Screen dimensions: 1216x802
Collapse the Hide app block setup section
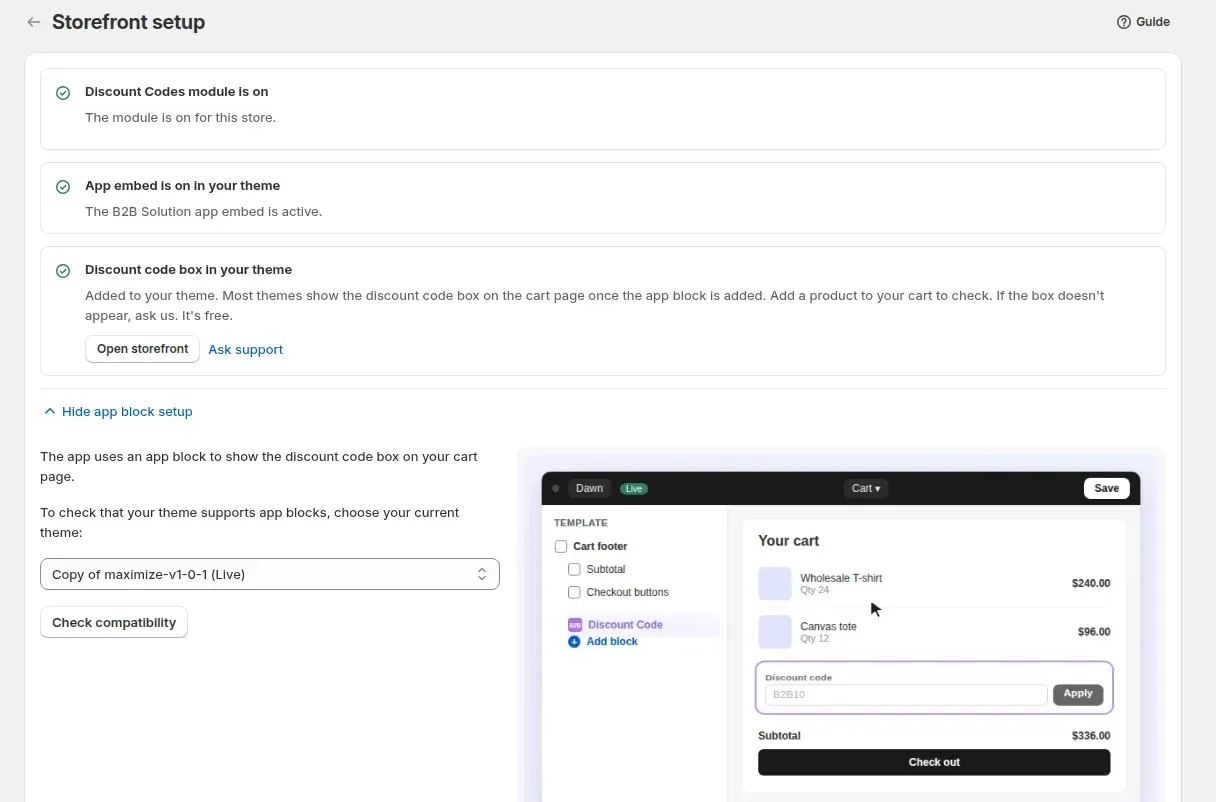[x=117, y=411]
